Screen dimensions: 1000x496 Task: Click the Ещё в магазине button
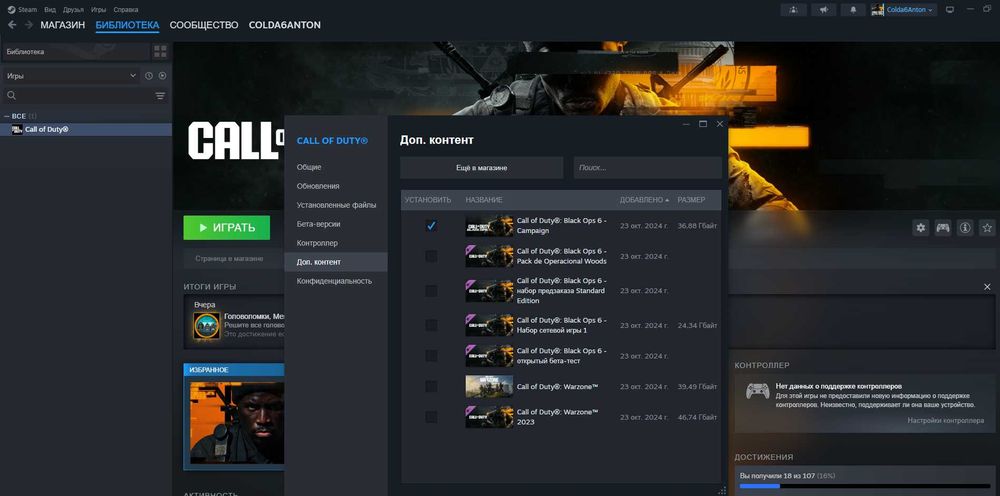tap(482, 168)
